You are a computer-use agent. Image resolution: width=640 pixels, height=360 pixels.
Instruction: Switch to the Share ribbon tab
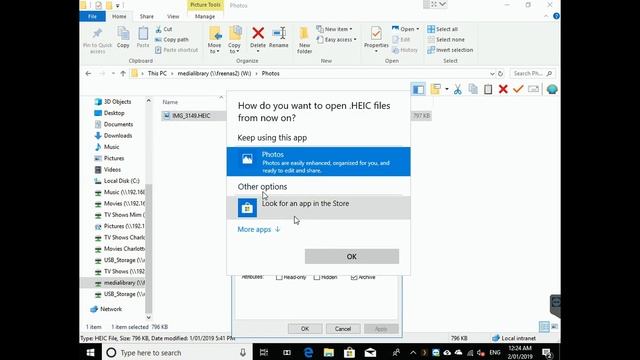pyautogui.click(x=147, y=16)
